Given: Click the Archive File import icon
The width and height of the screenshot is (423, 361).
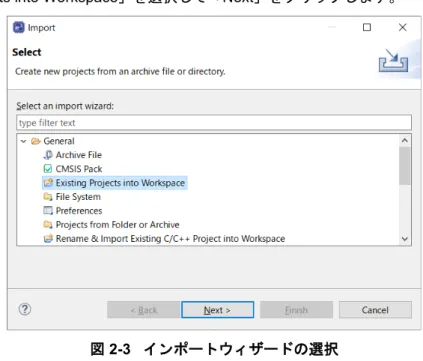Looking at the screenshot, I should 48,155.
